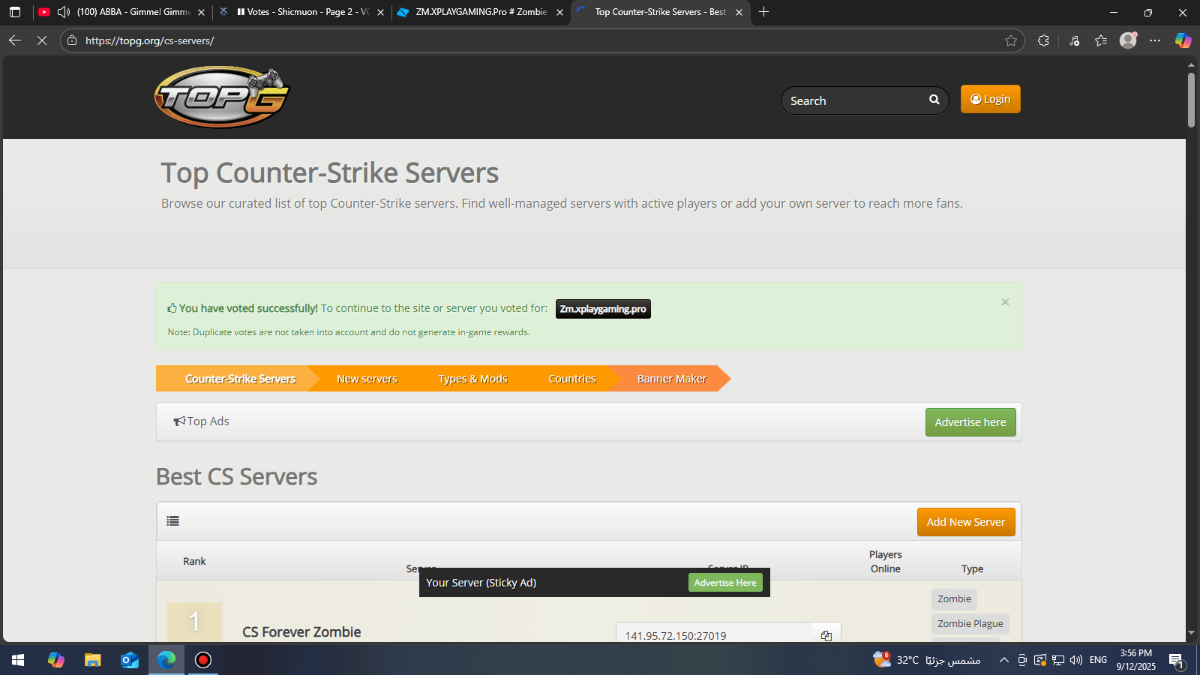Click the orange Login button
Image resolution: width=1200 pixels, height=675 pixels.
click(x=990, y=99)
